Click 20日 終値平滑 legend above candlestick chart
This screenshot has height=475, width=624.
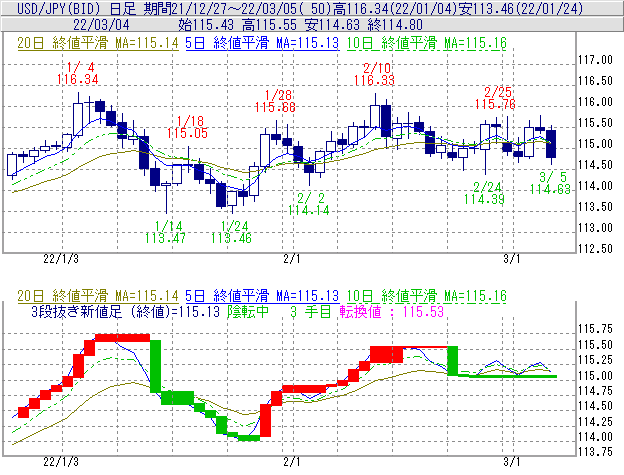tap(98, 43)
